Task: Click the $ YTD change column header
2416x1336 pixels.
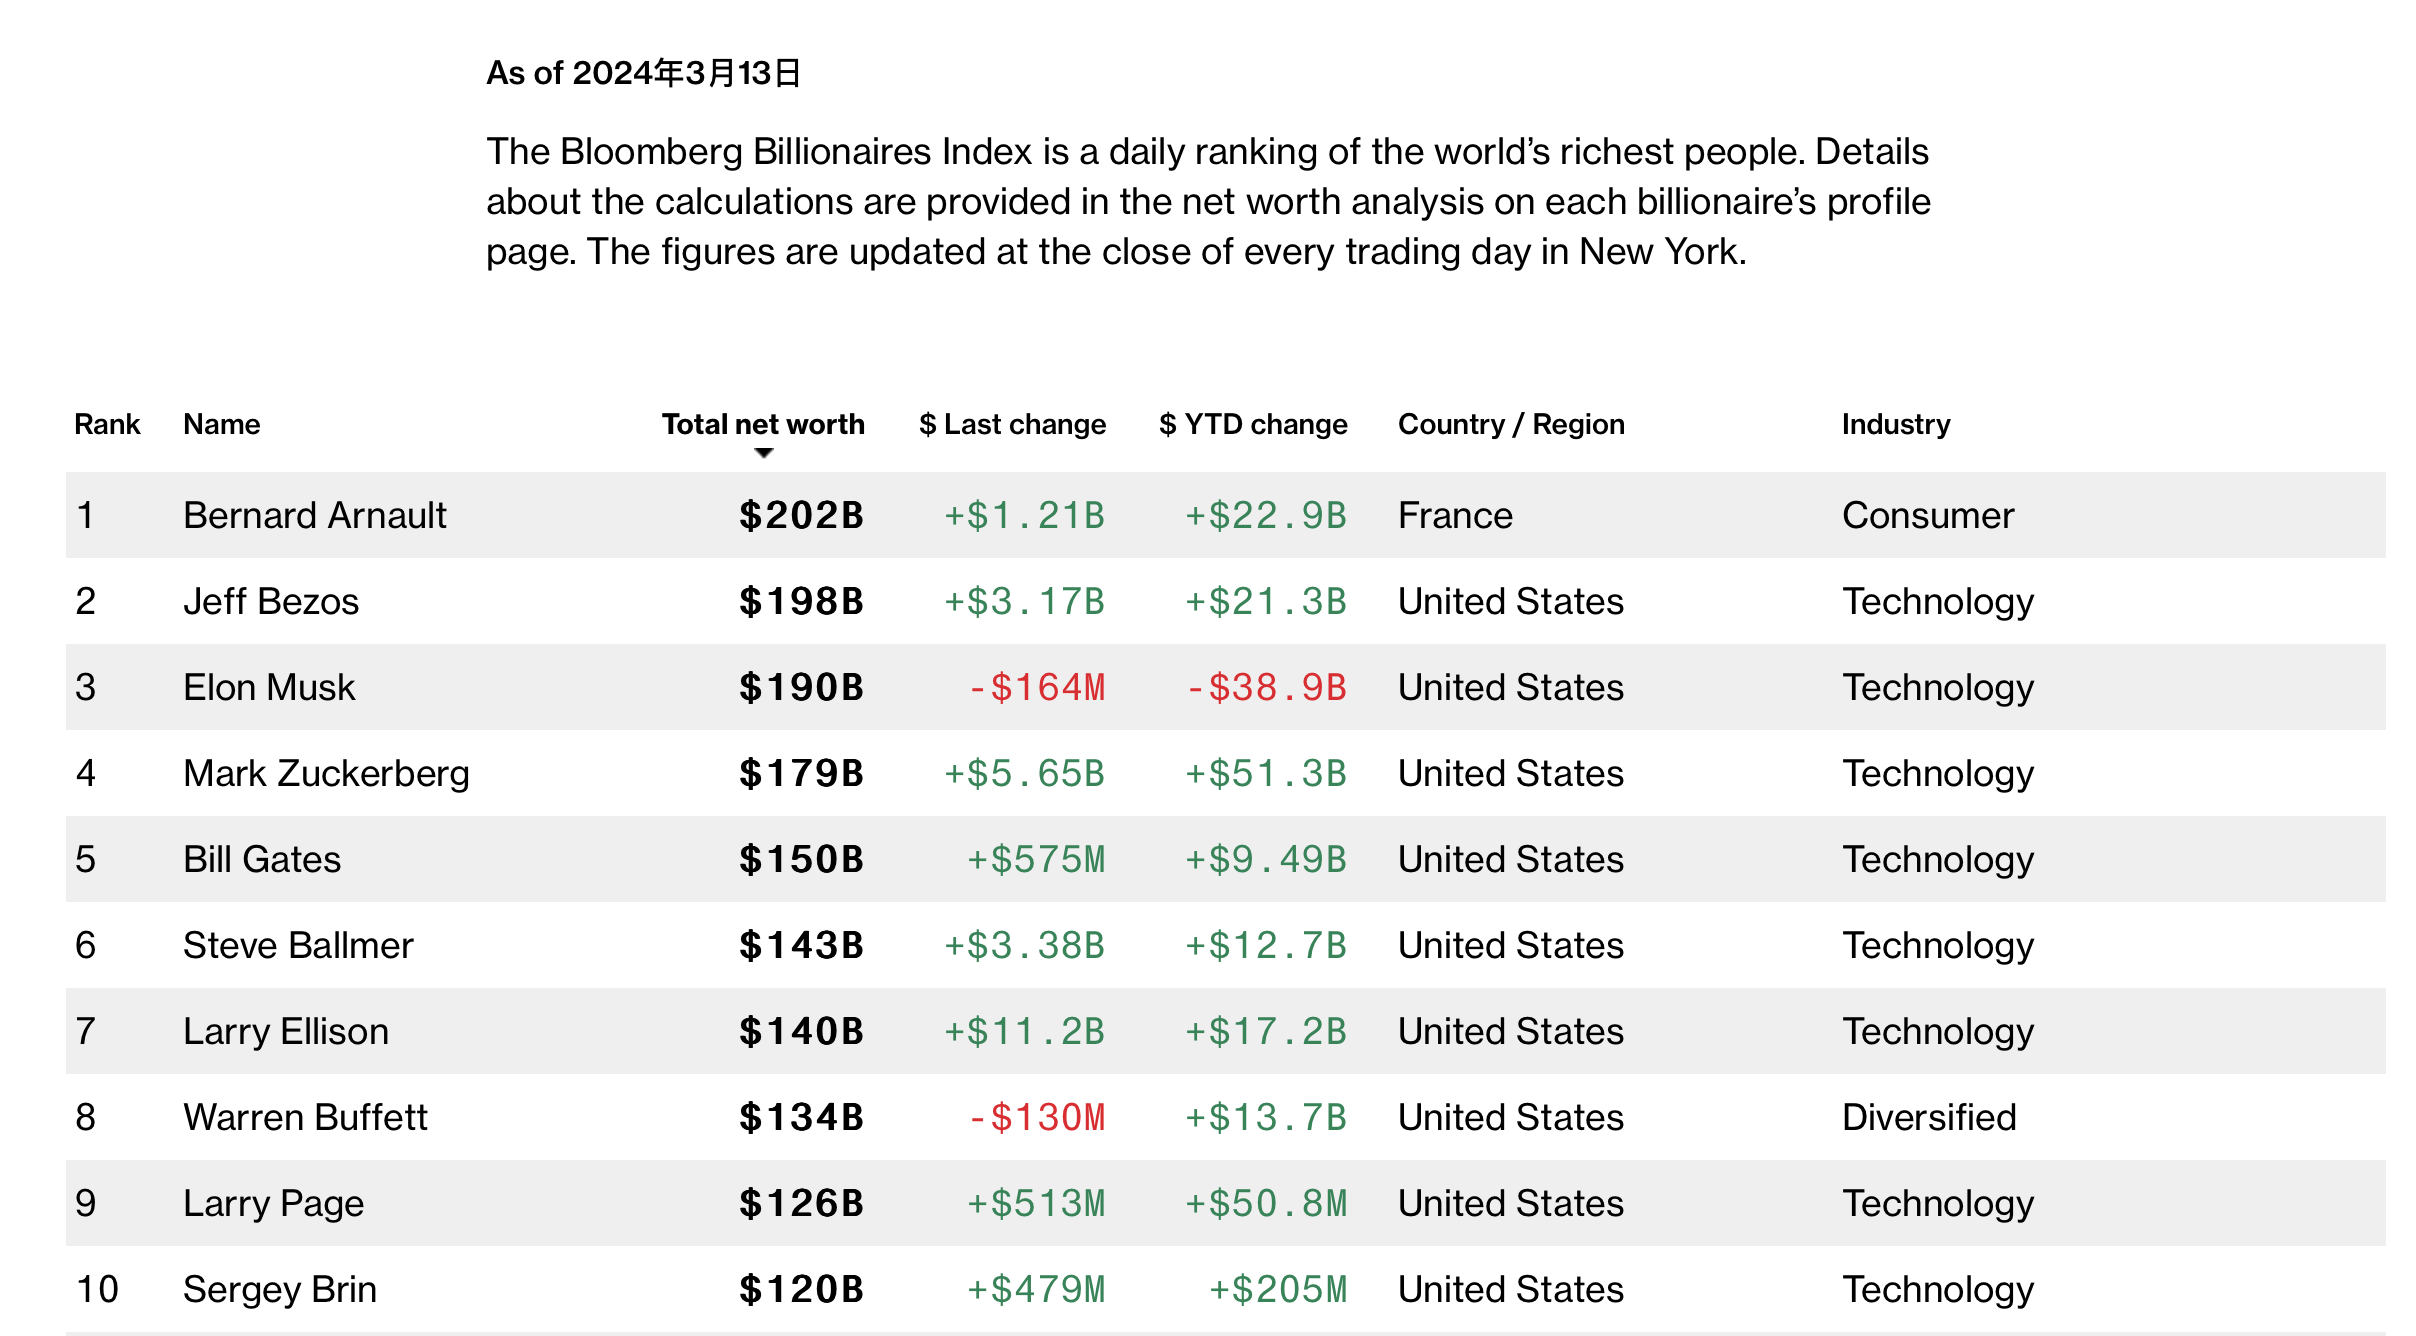Action: pyautogui.click(x=1253, y=424)
